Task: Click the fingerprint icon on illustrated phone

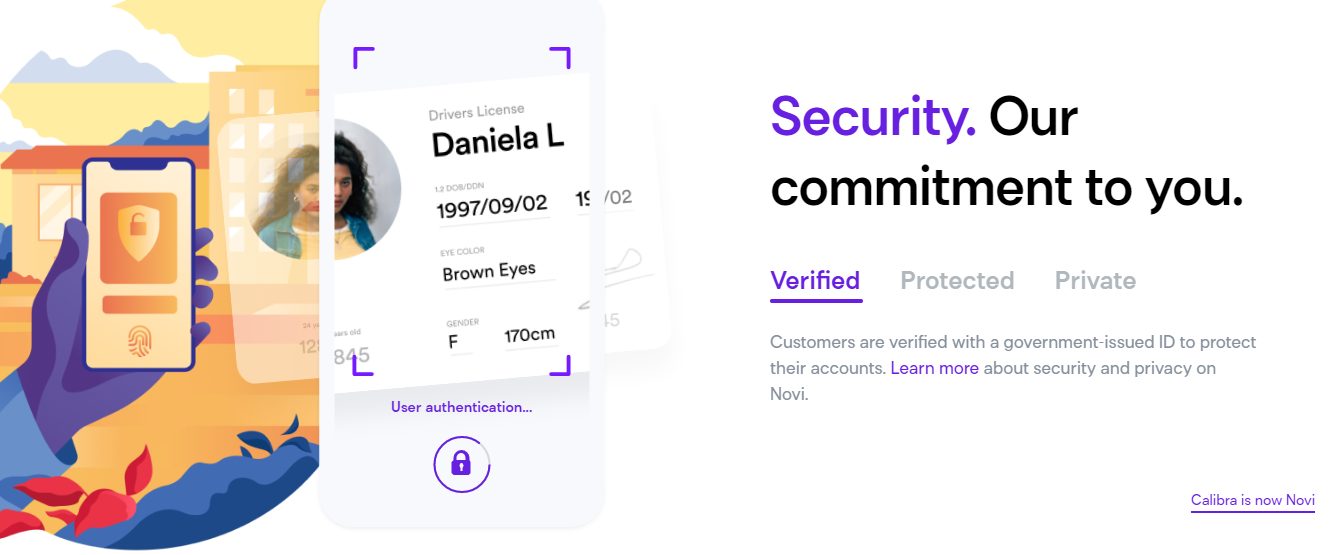Action: (138, 343)
